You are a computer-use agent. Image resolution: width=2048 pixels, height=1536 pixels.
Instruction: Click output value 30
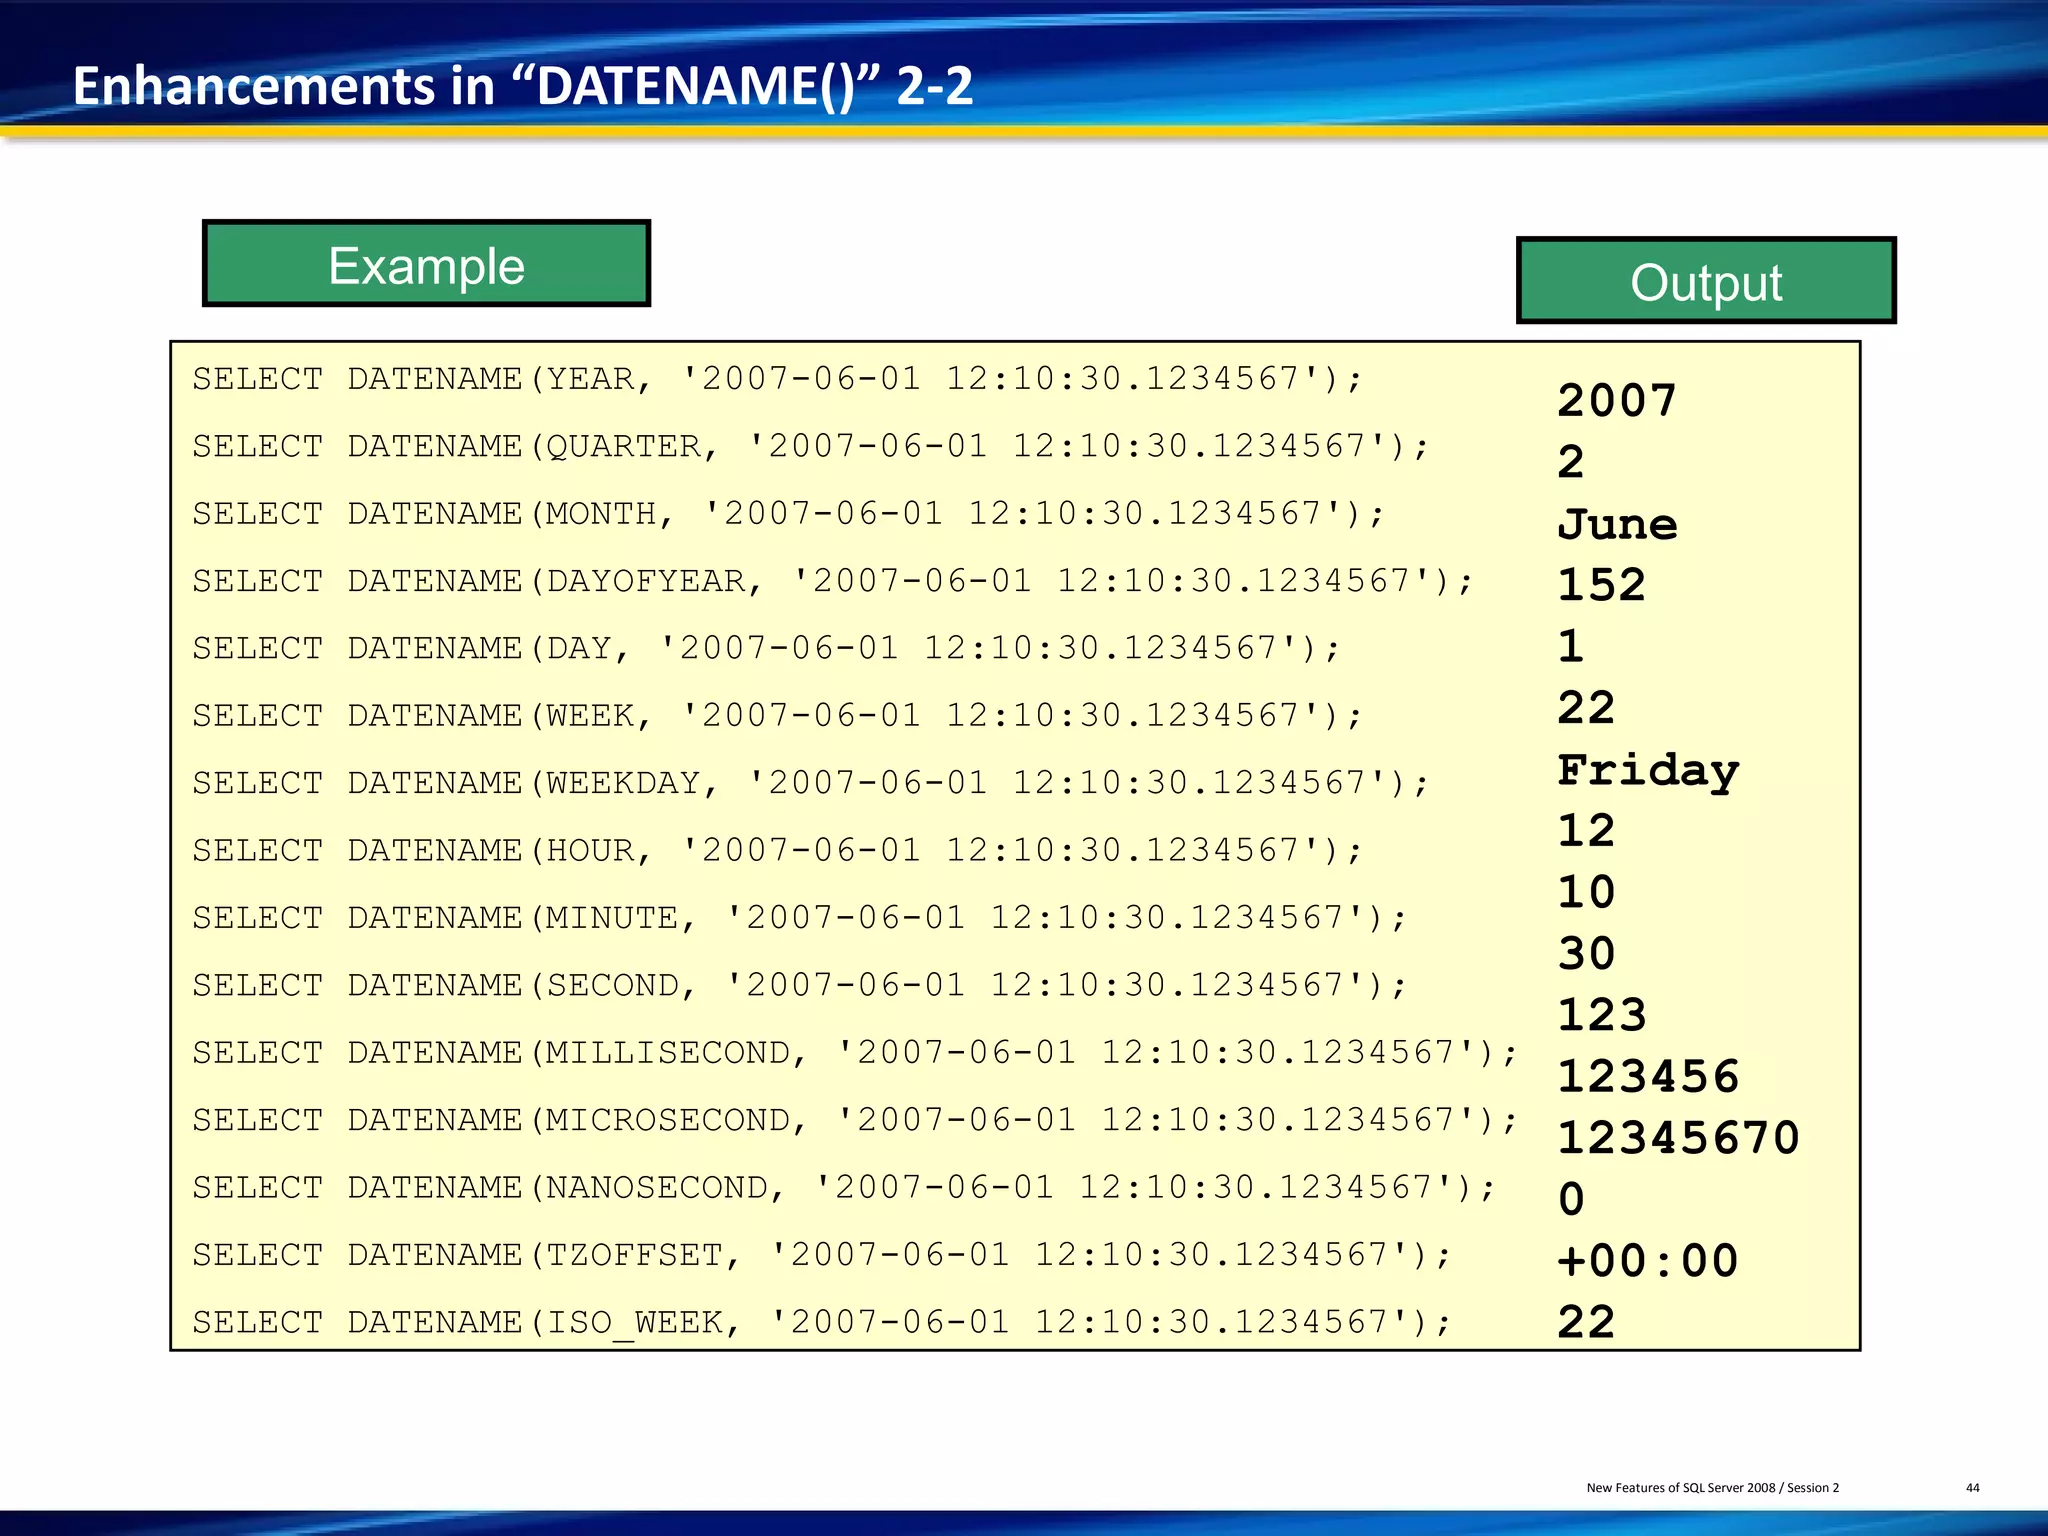point(1586,954)
